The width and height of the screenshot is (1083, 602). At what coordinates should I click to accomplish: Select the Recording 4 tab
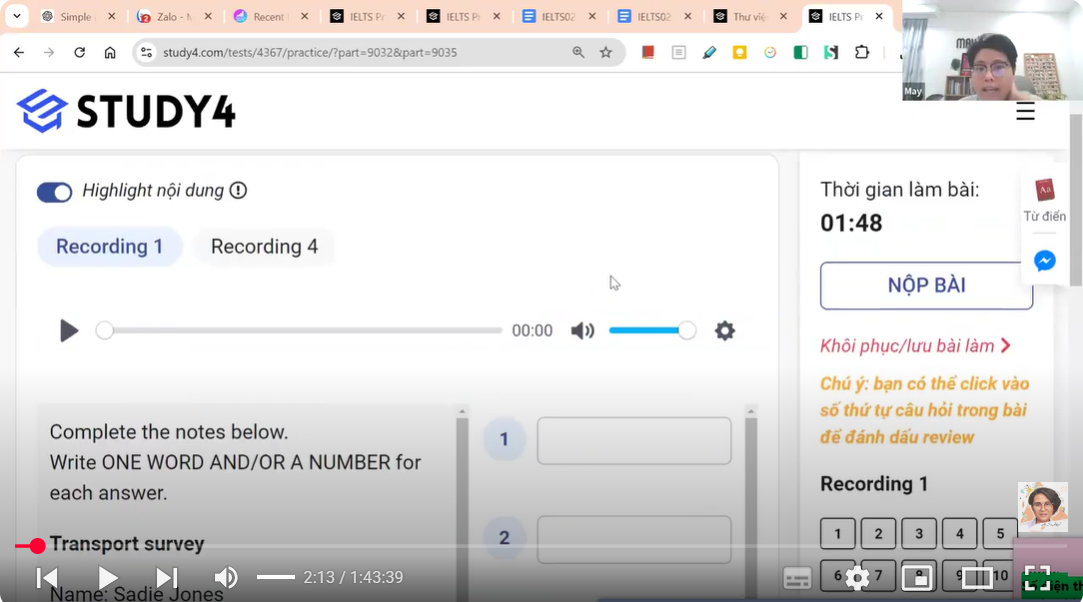pyautogui.click(x=264, y=246)
